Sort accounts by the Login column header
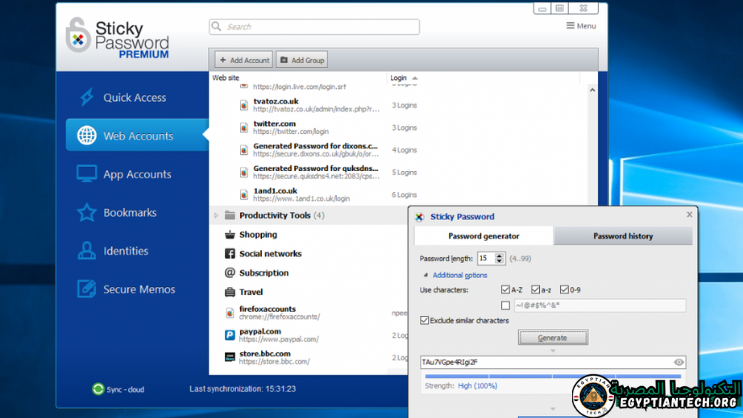Viewport: 743px width, 418px height. pos(399,77)
